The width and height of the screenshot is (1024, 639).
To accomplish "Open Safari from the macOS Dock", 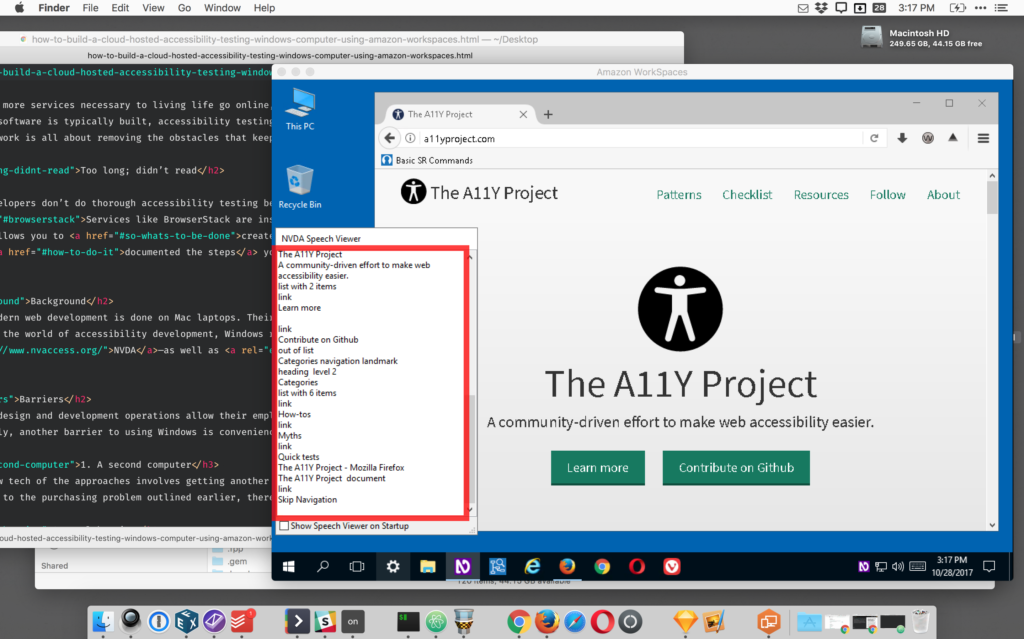I will [x=575, y=621].
